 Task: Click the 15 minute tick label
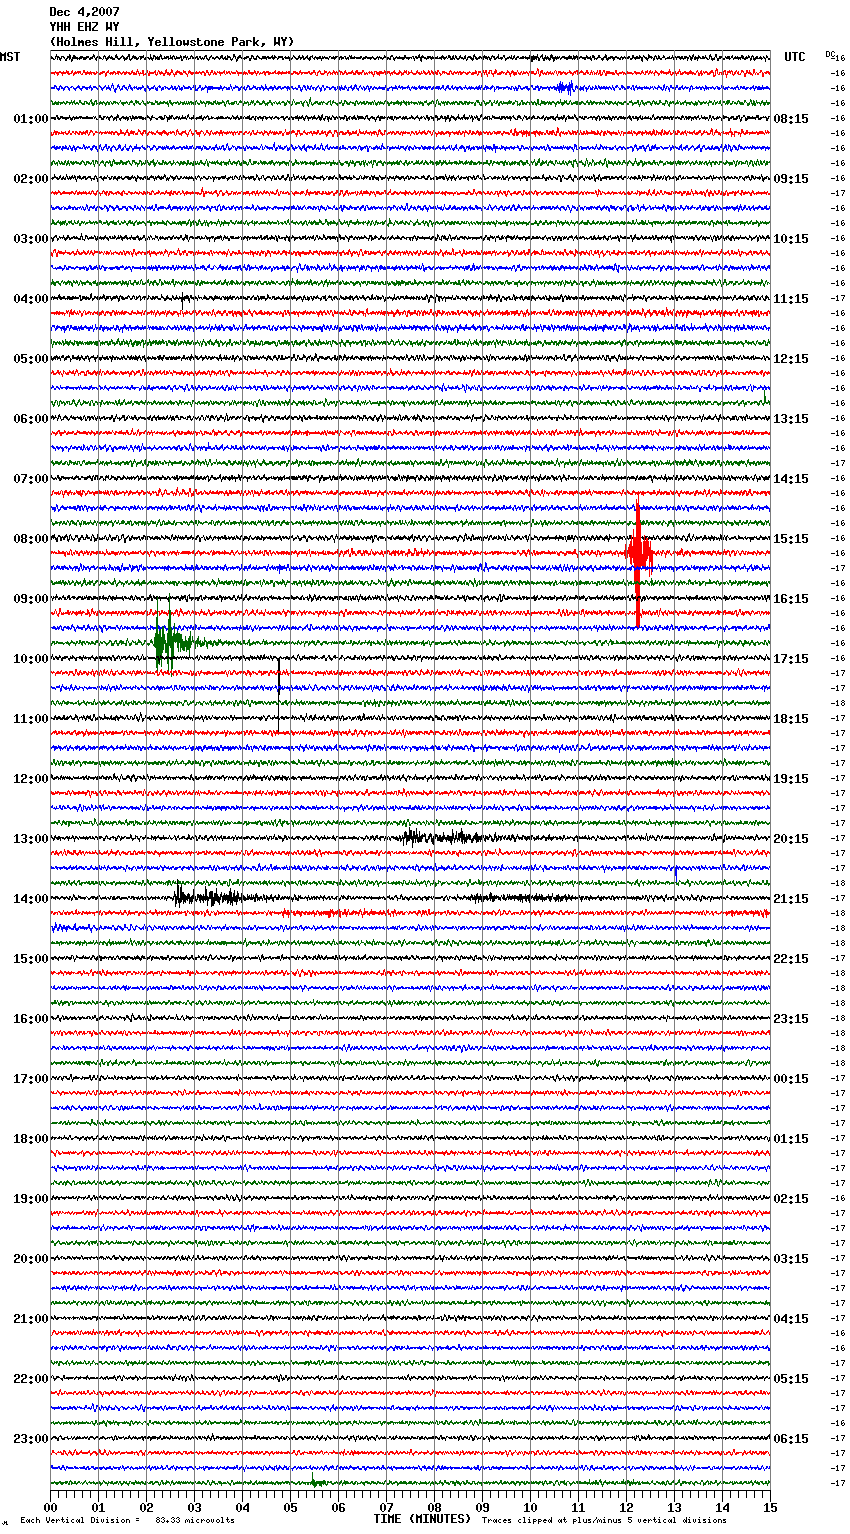[770, 1507]
